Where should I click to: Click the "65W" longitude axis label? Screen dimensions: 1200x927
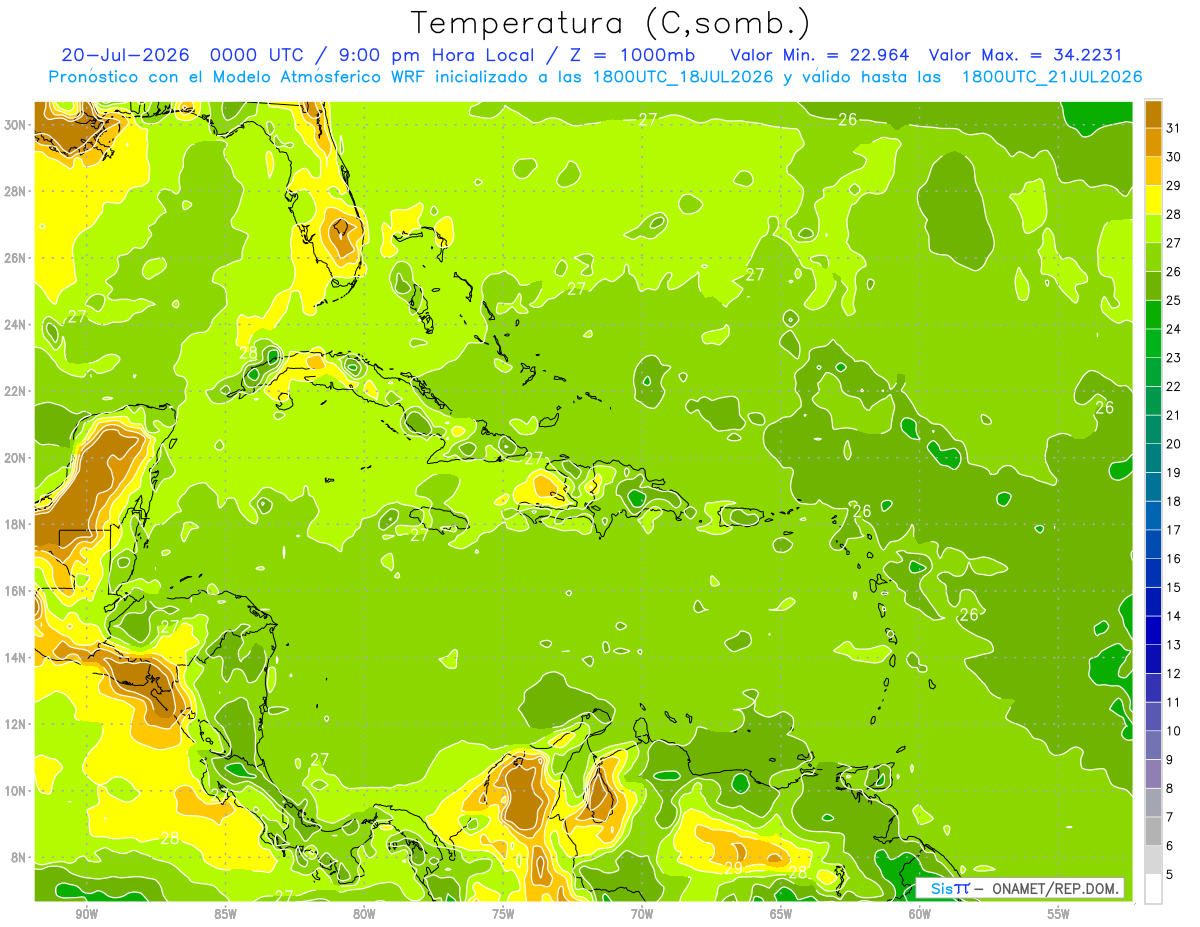tap(781, 914)
